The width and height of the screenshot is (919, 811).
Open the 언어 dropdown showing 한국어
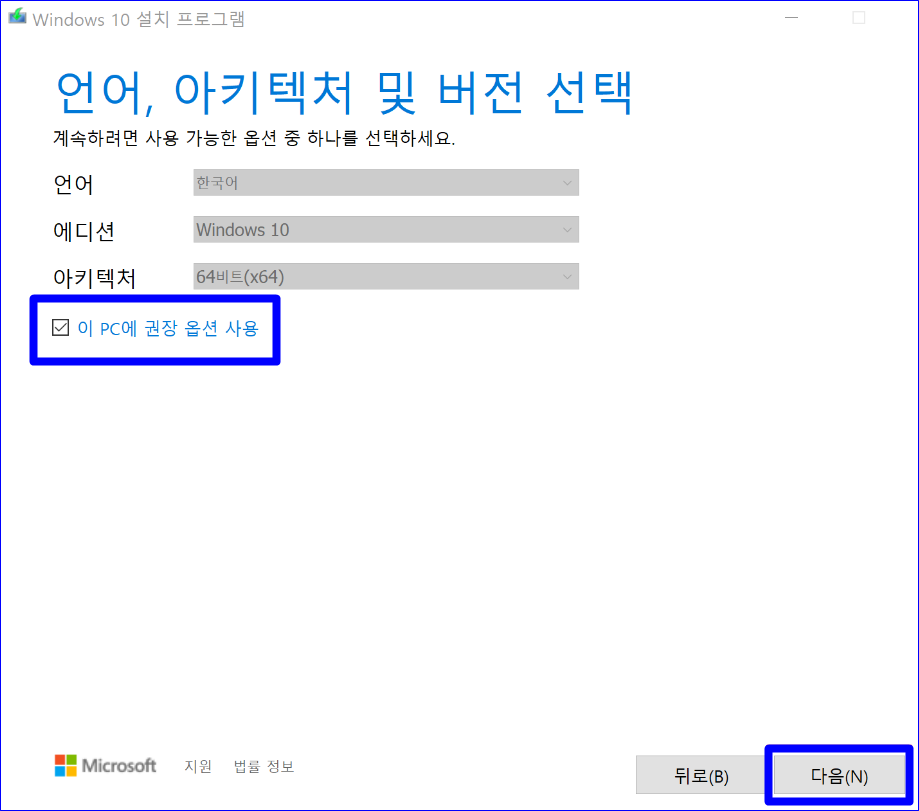[x=386, y=183]
